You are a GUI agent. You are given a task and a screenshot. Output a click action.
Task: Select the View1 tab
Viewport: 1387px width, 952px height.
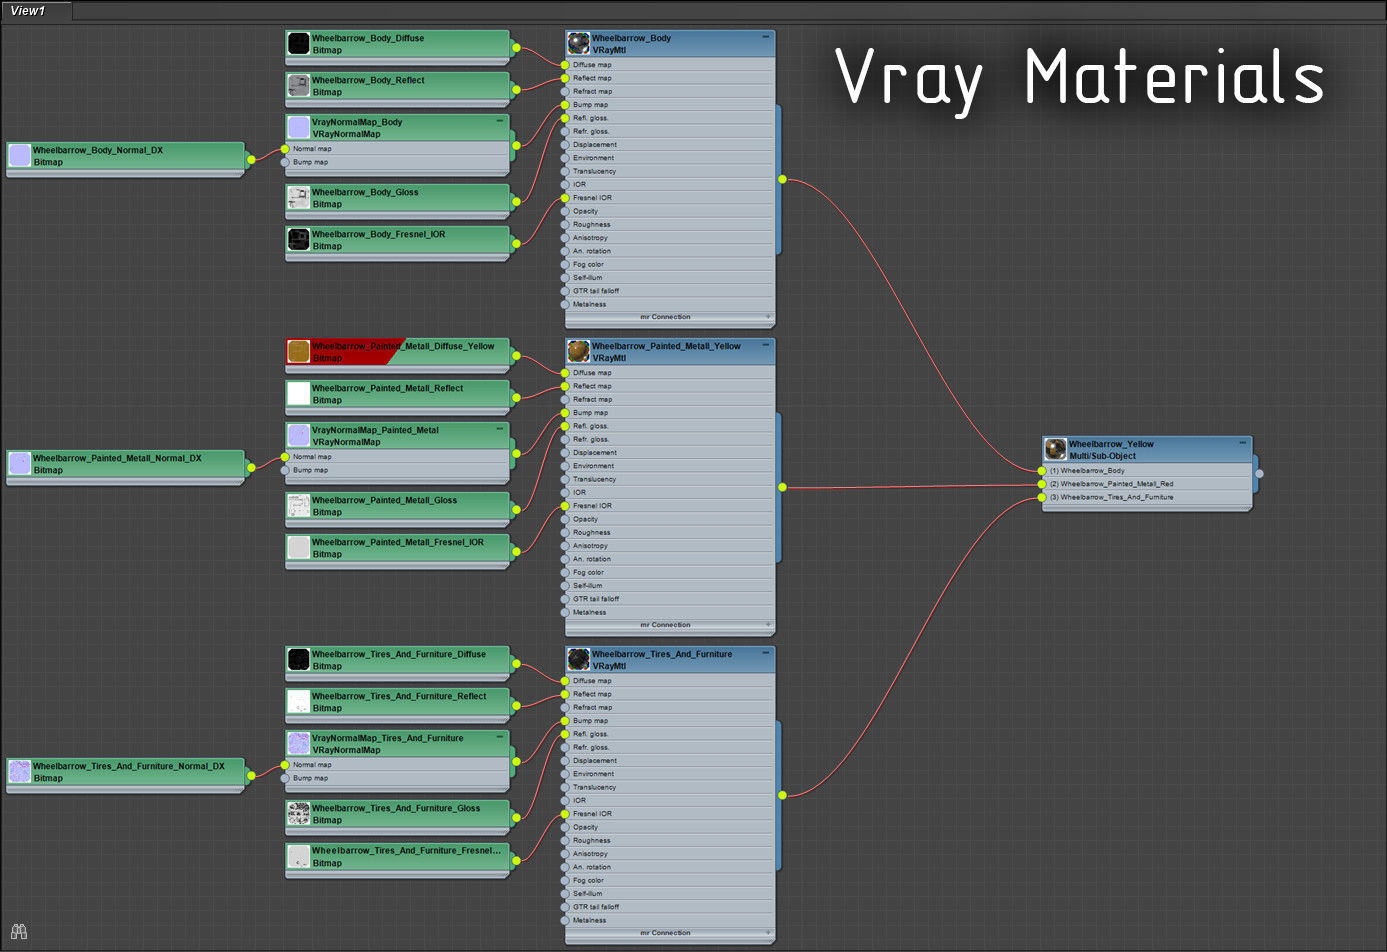coord(36,11)
